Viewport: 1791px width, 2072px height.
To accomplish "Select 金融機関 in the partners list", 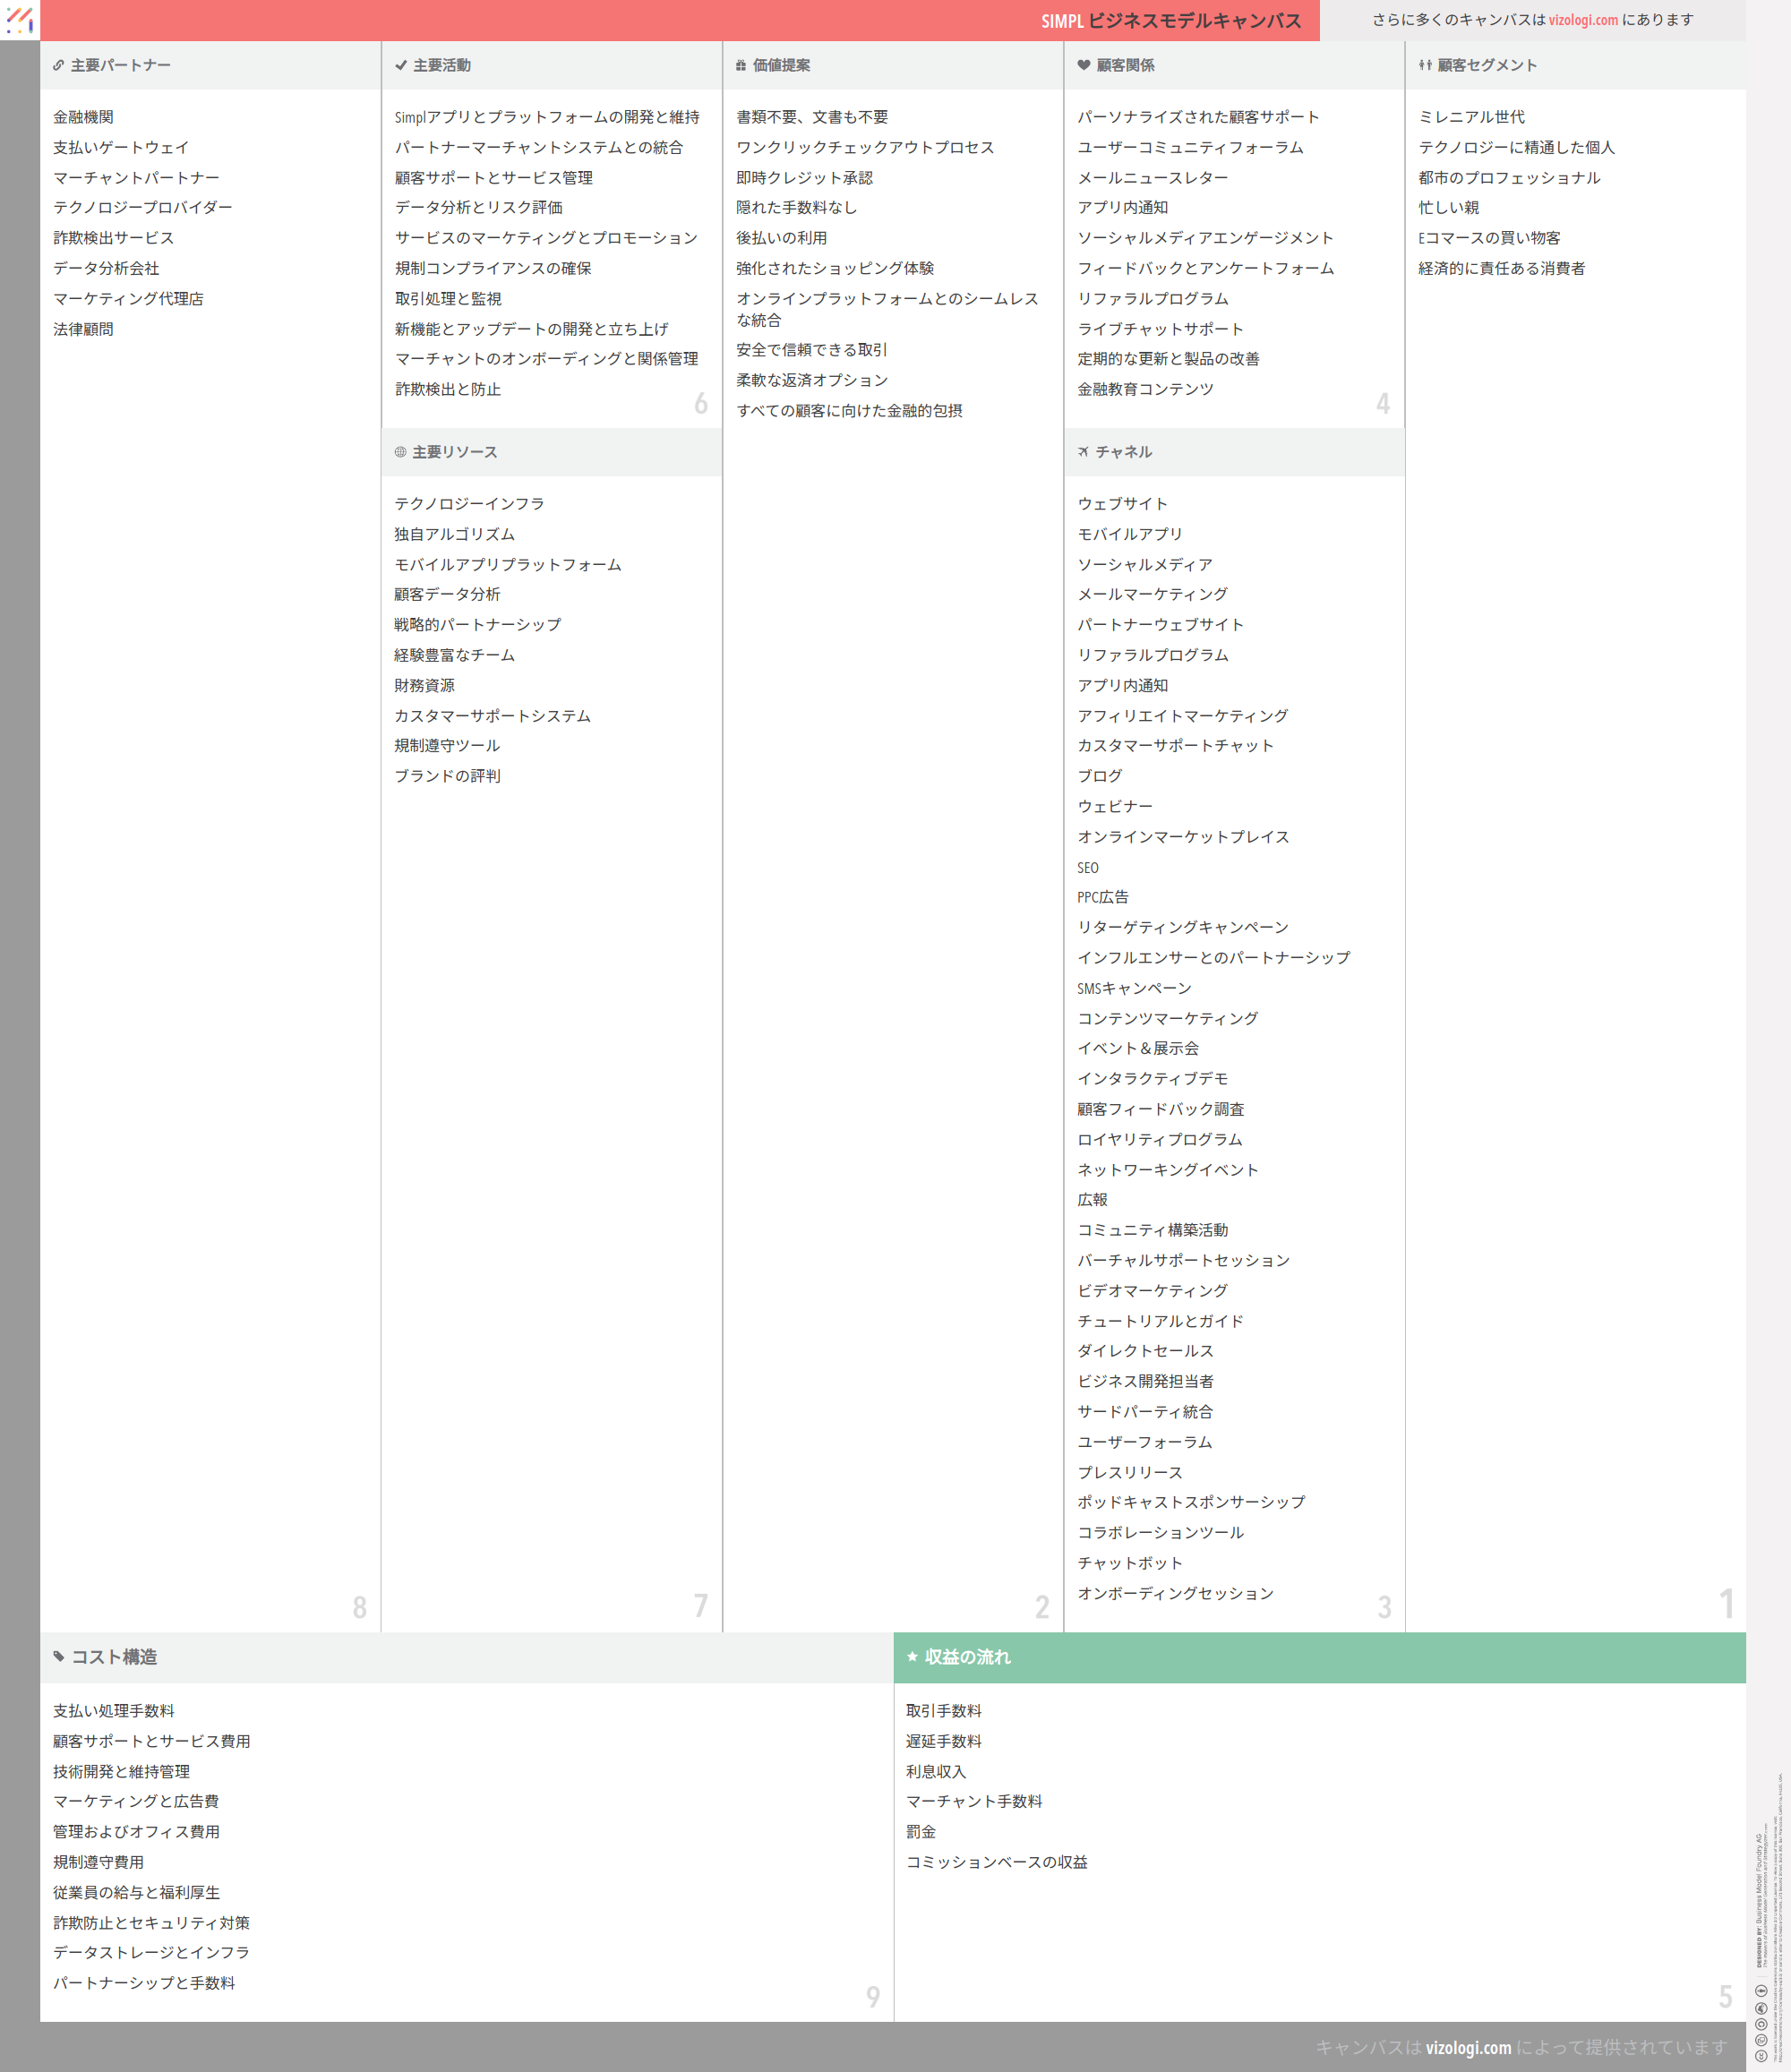I will (83, 117).
